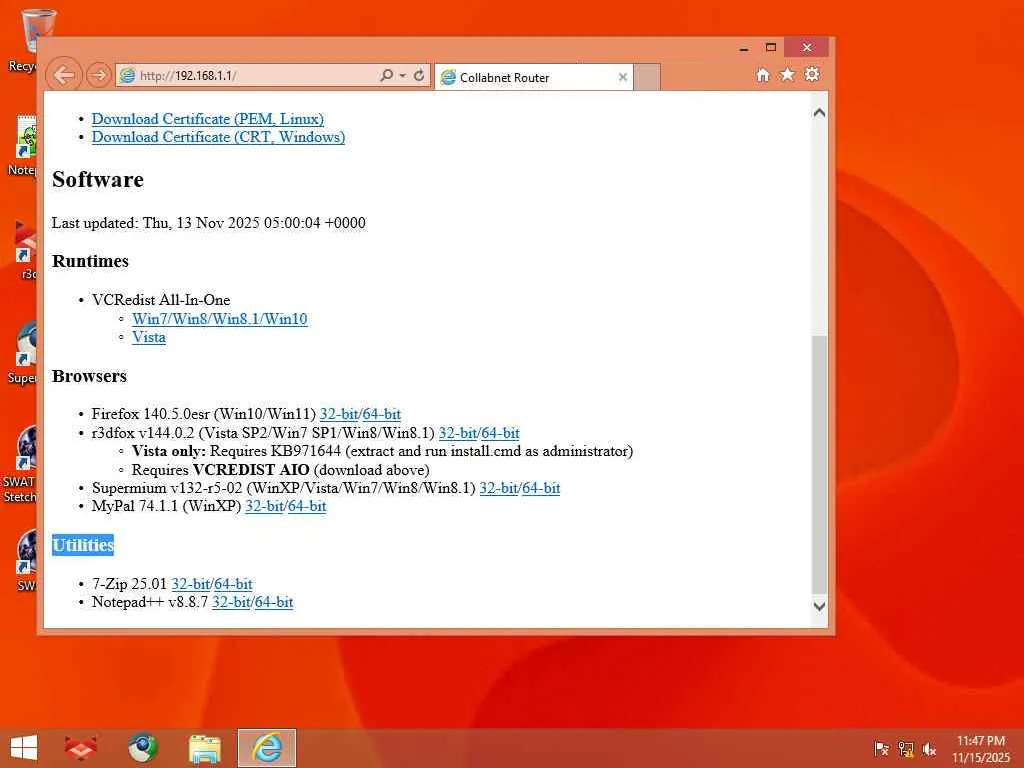Open the clock showing 11:47 PM
The height and width of the screenshot is (768, 1024).
(x=981, y=748)
